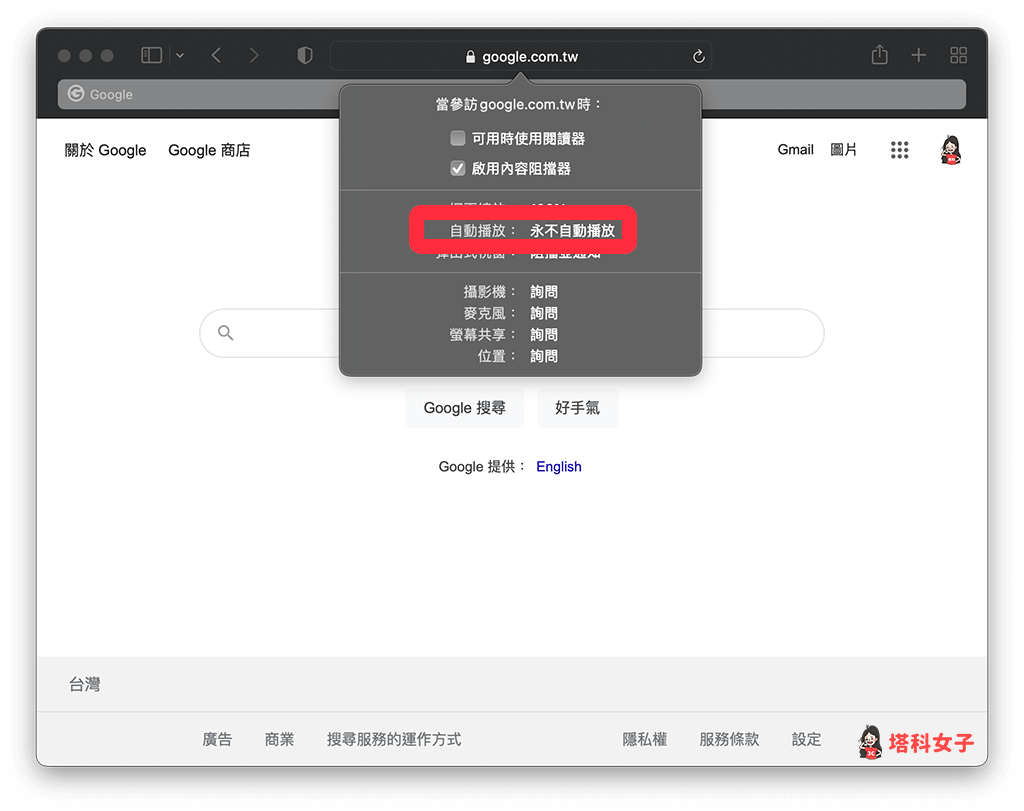Enable 可用時使用閱讀器 checkbox
This screenshot has width=1024, height=811.
click(x=458, y=138)
